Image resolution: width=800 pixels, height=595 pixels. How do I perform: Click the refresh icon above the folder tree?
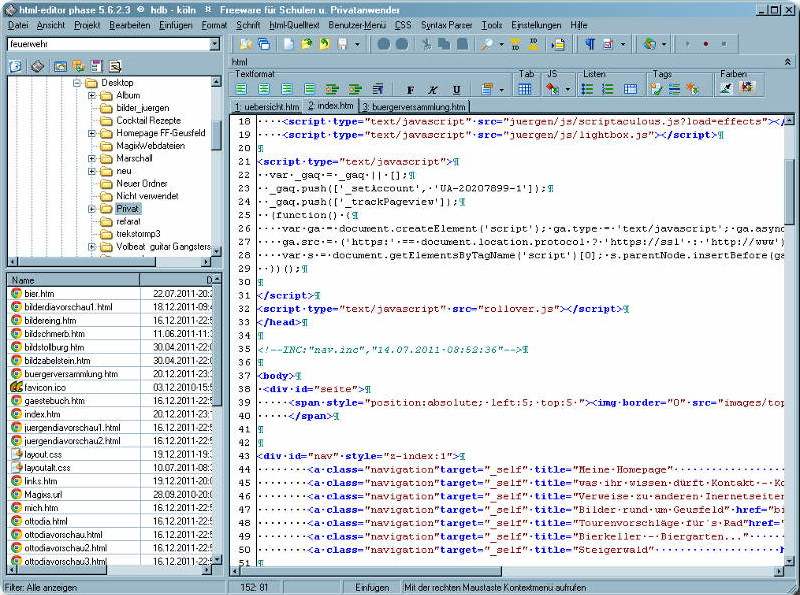pyautogui.click(x=16, y=66)
